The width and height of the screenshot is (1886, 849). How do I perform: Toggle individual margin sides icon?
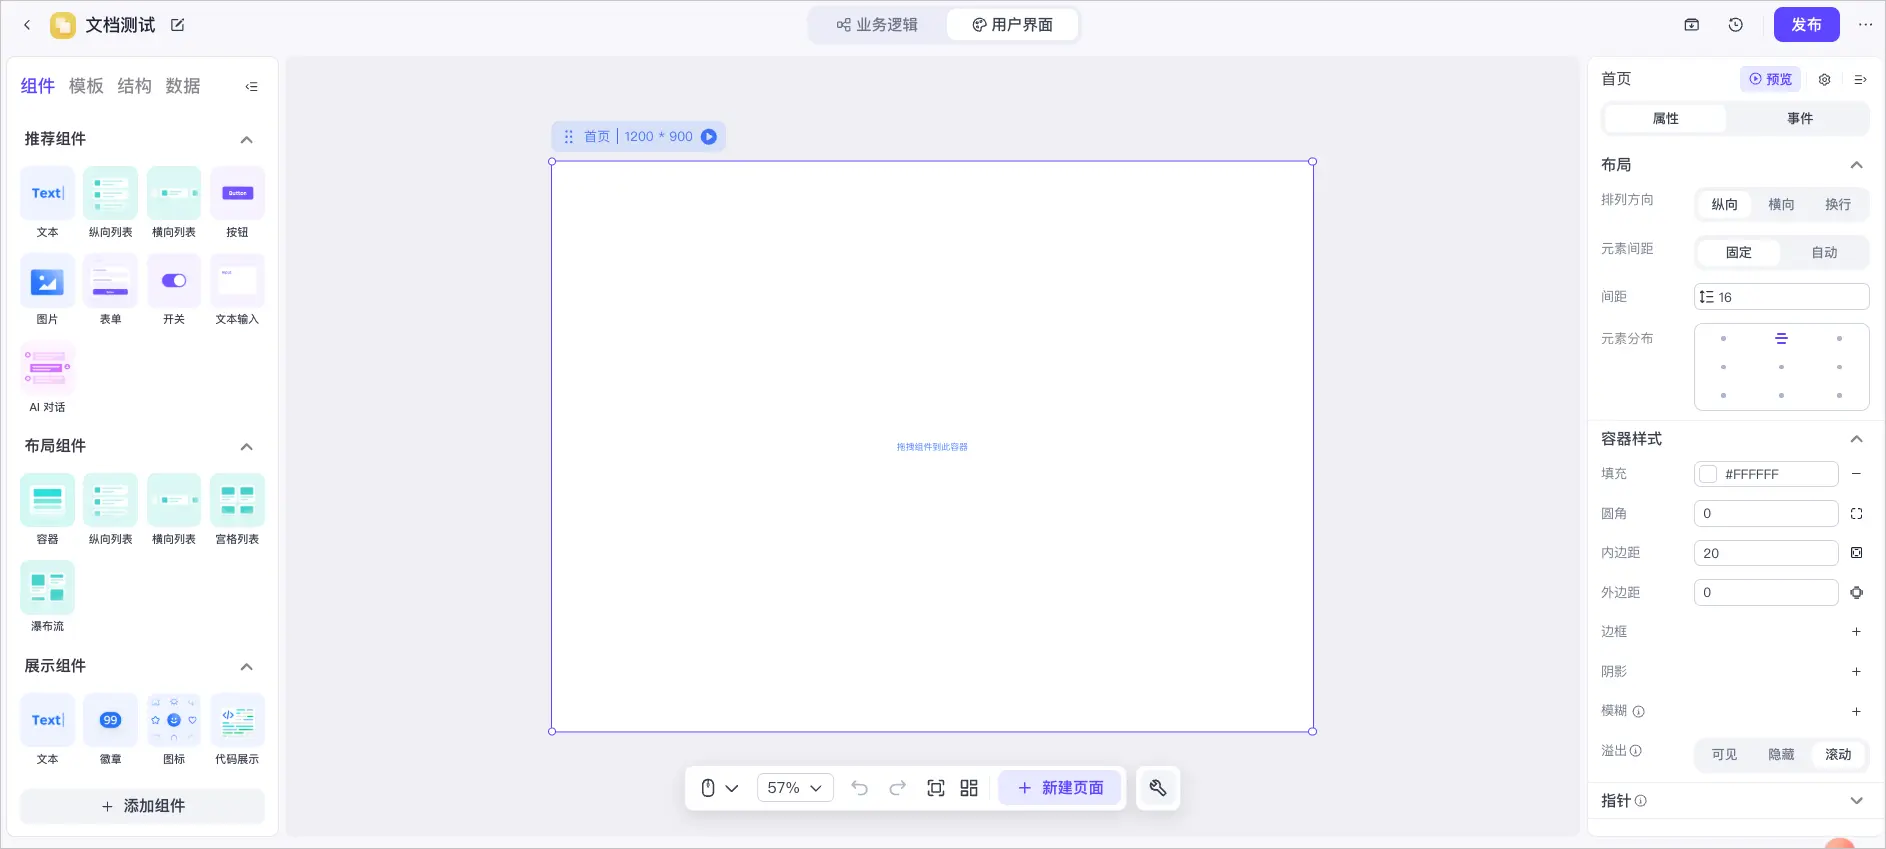(x=1856, y=593)
